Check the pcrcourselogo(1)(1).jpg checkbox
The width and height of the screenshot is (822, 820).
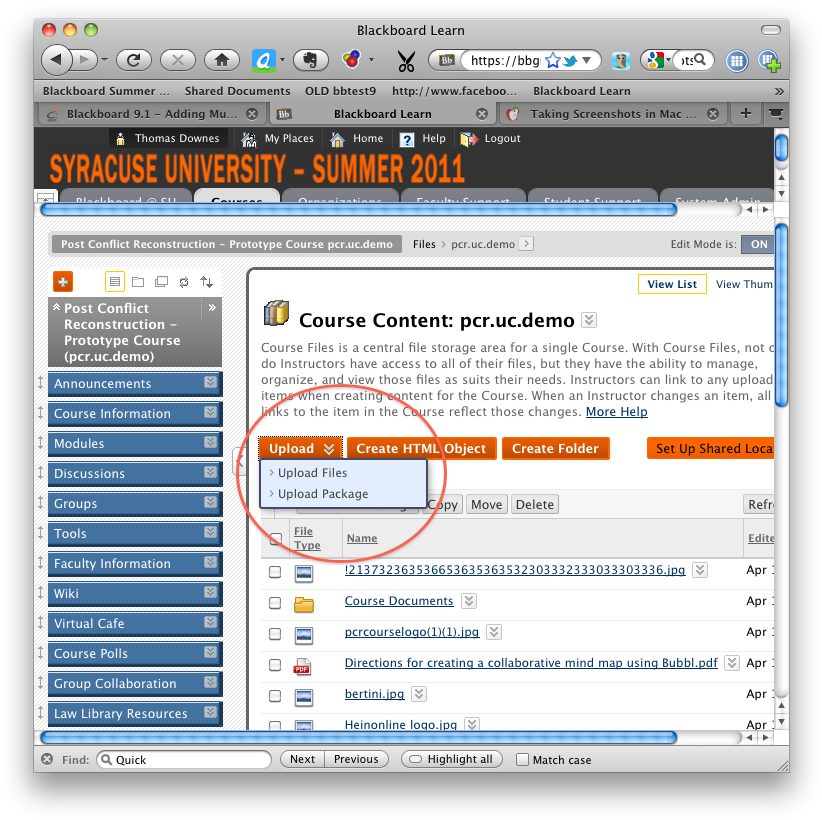pos(275,634)
